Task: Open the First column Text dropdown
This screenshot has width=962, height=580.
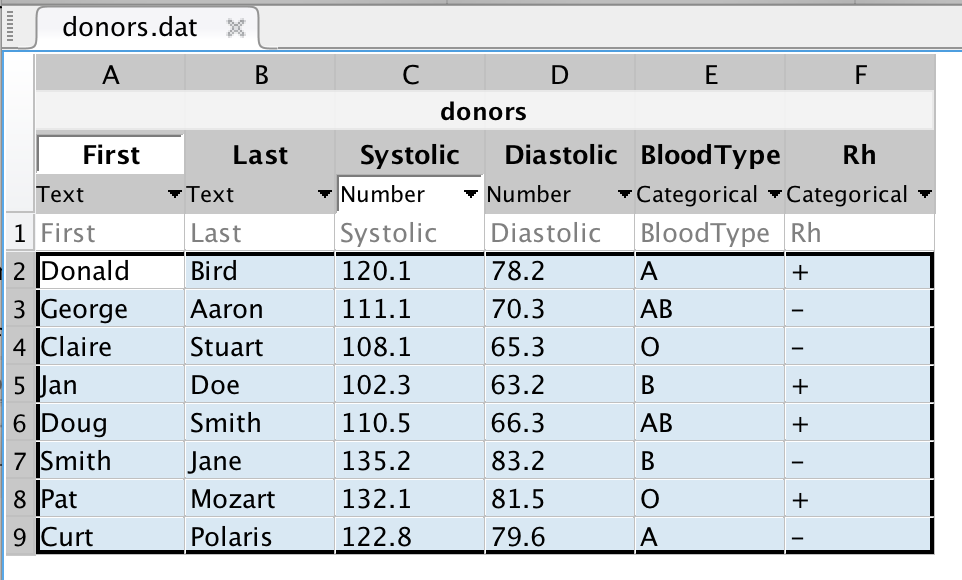Action: pyautogui.click(x=173, y=194)
